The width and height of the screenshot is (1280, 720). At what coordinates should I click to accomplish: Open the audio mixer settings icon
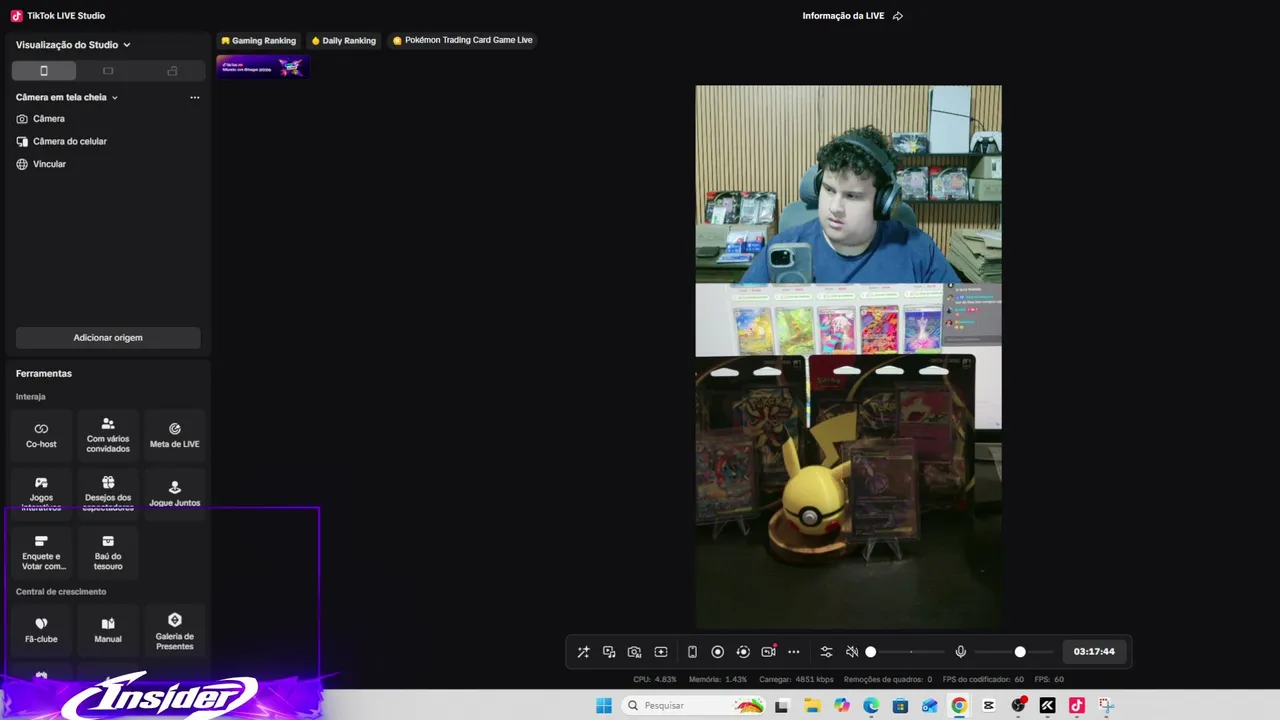826,652
